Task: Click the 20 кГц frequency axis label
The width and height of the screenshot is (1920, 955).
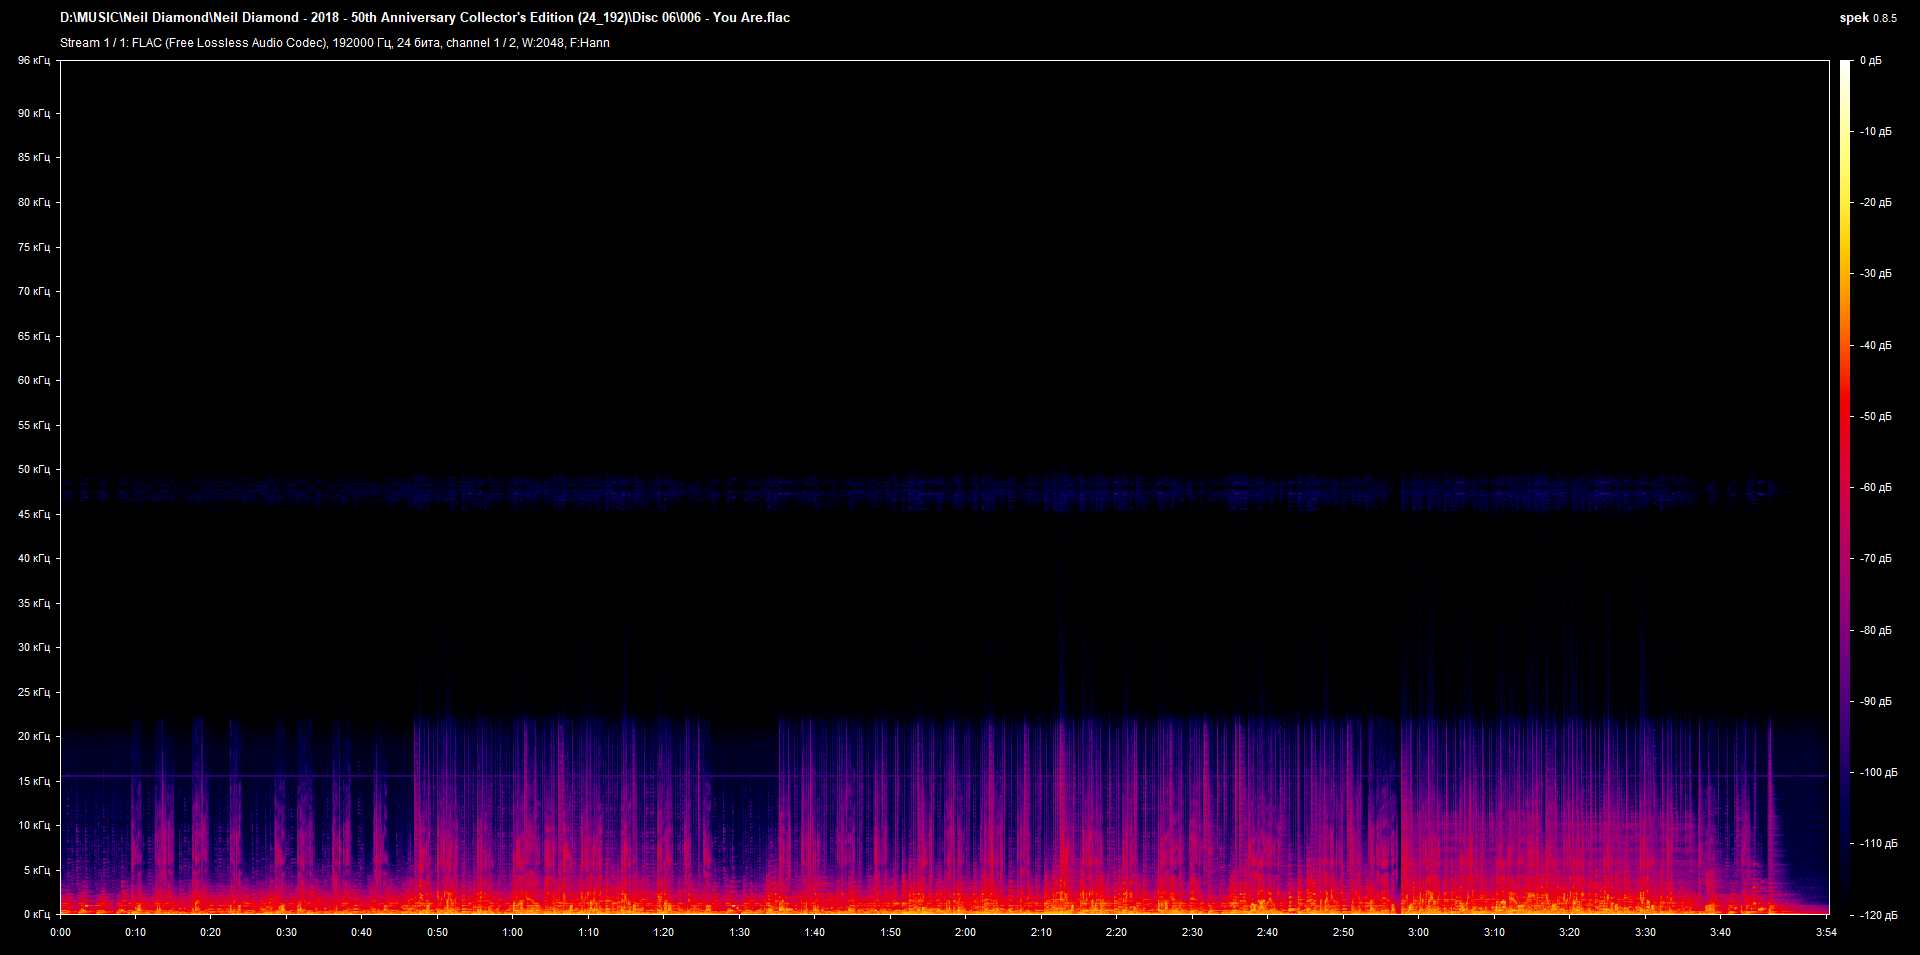Action: (x=33, y=736)
